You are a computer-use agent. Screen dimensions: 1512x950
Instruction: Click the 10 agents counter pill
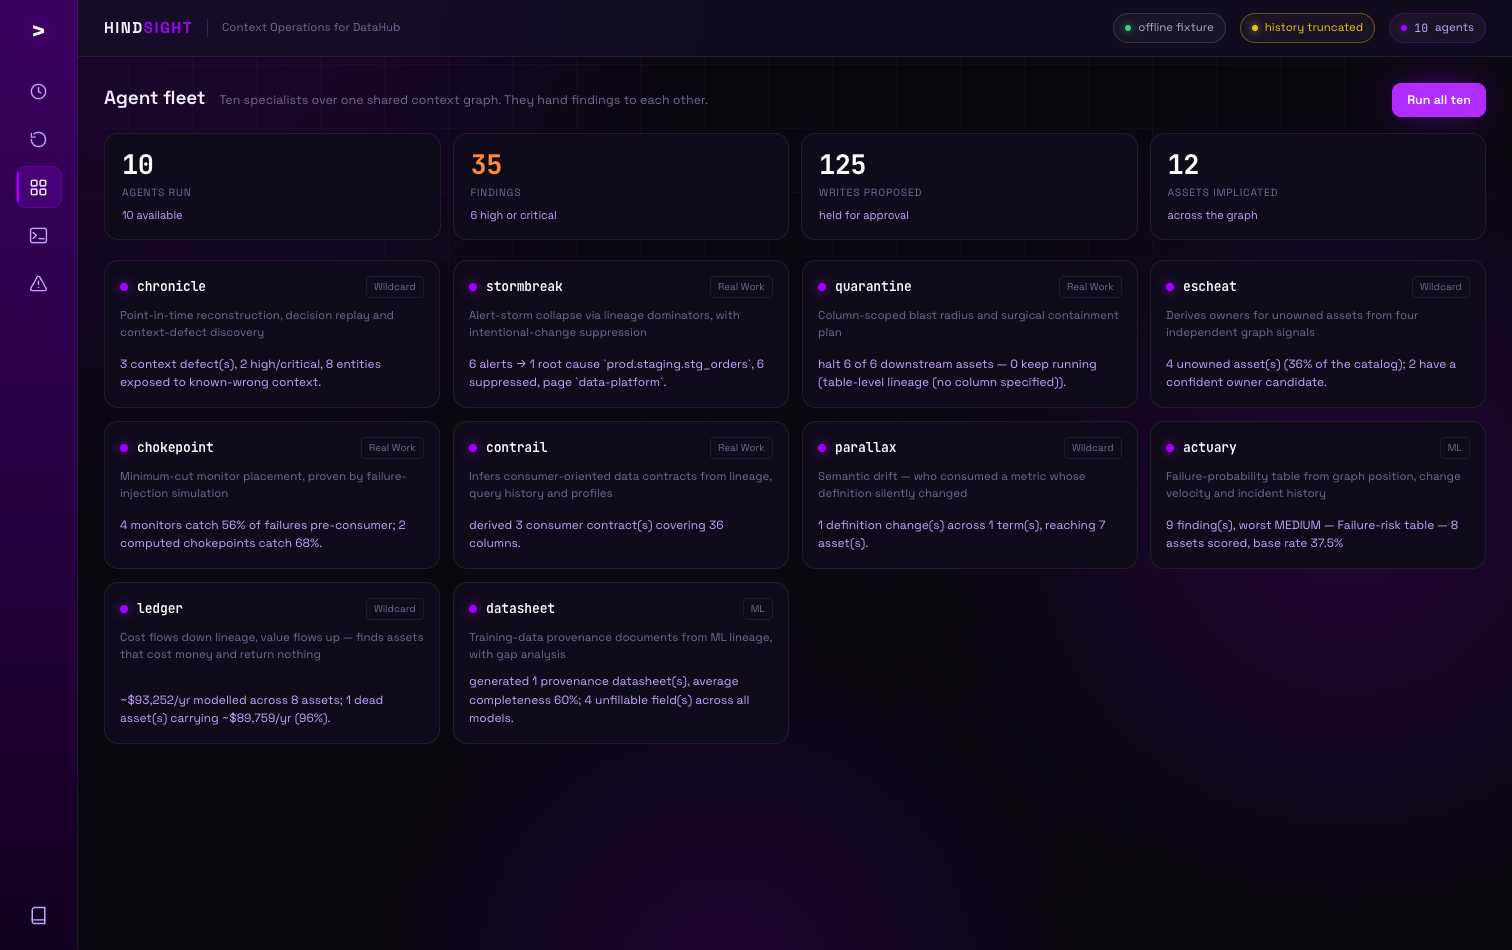(1437, 28)
